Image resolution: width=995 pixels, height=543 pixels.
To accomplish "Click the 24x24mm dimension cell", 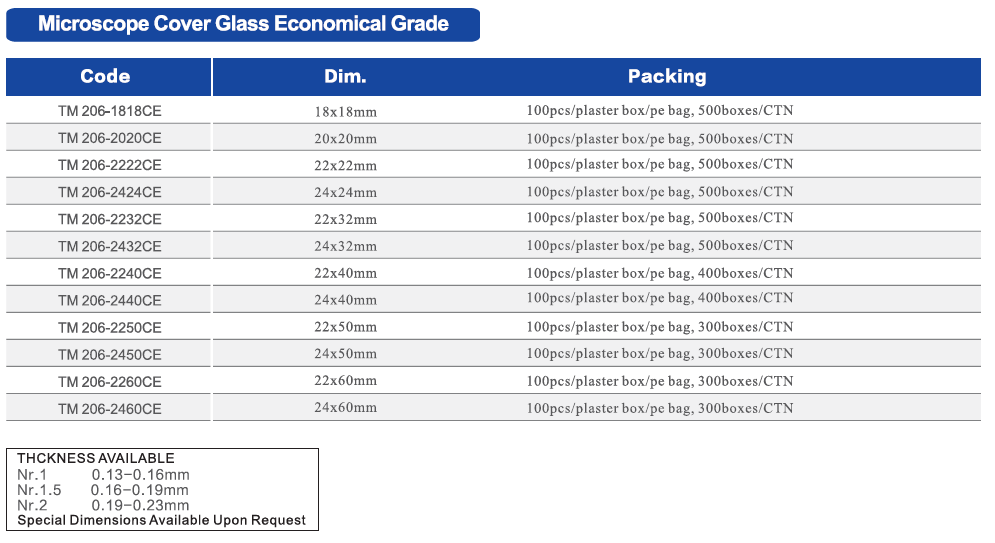I will [345, 192].
